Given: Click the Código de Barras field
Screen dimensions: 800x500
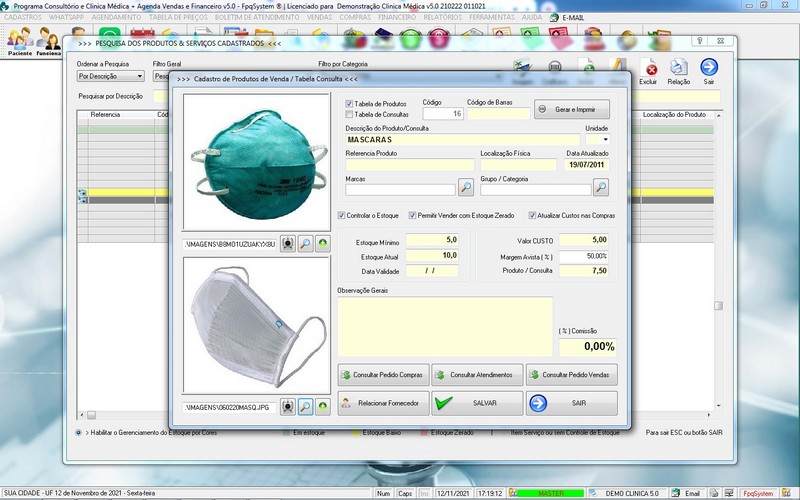Looking at the screenshot, I should pos(498,114).
